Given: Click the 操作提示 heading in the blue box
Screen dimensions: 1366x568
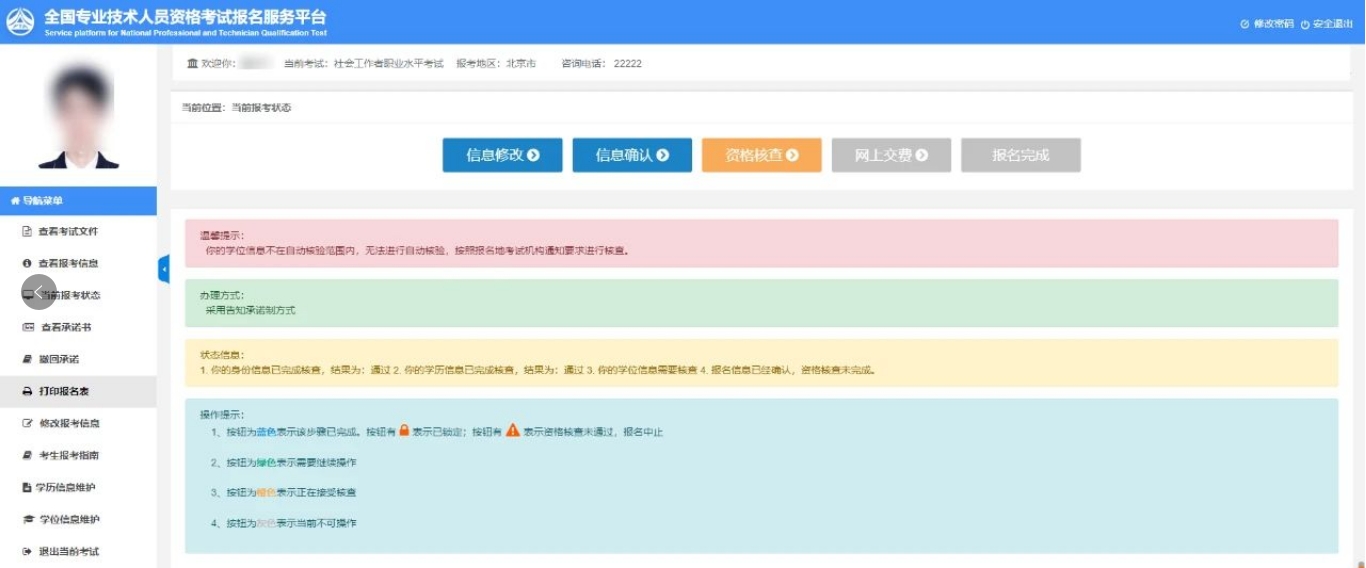Looking at the screenshot, I should (x=222, y=414).
